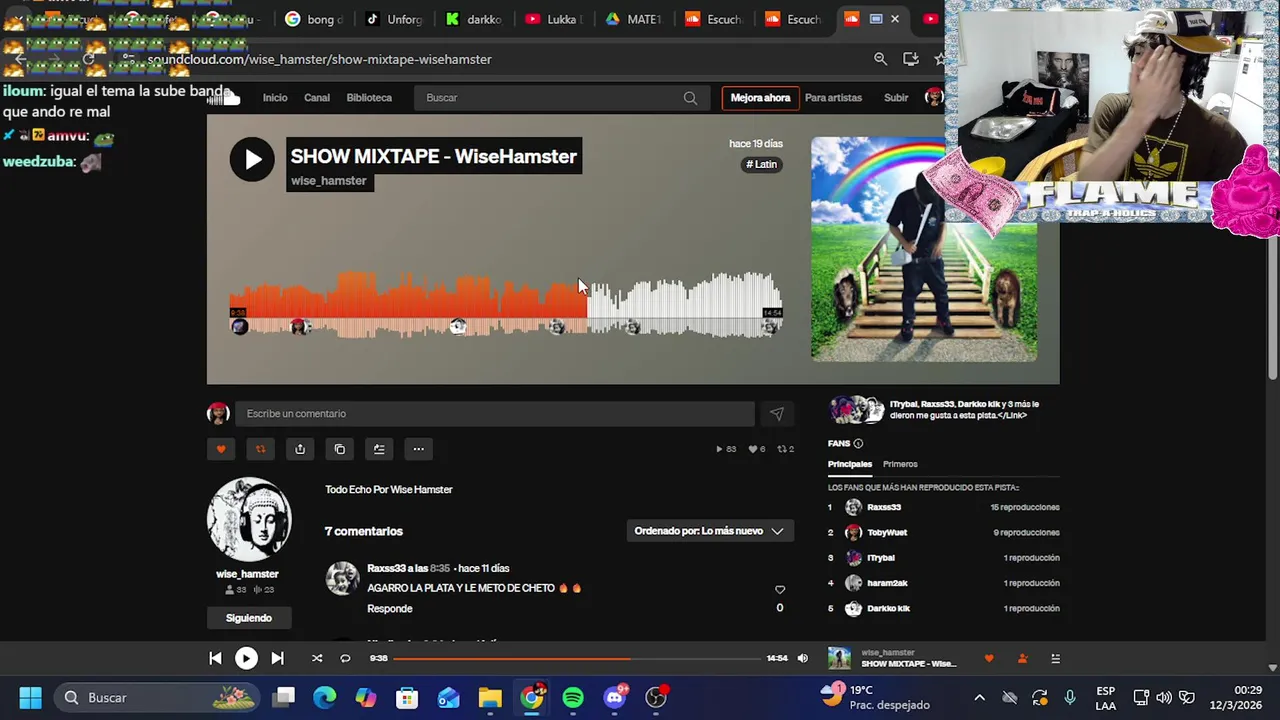Click the 'Mejora ahora' upgrade button
The width and height of the screenshot is (1280, 720).
(760, 98)
